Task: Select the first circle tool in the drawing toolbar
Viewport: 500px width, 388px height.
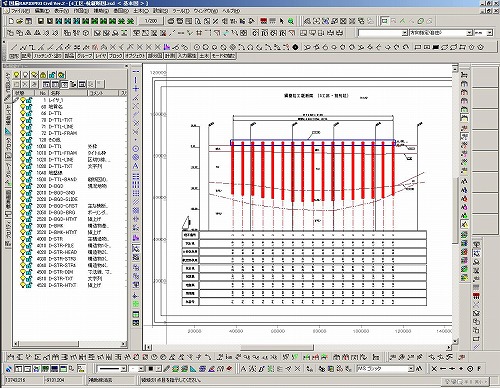Action: (x=197, y=47)
